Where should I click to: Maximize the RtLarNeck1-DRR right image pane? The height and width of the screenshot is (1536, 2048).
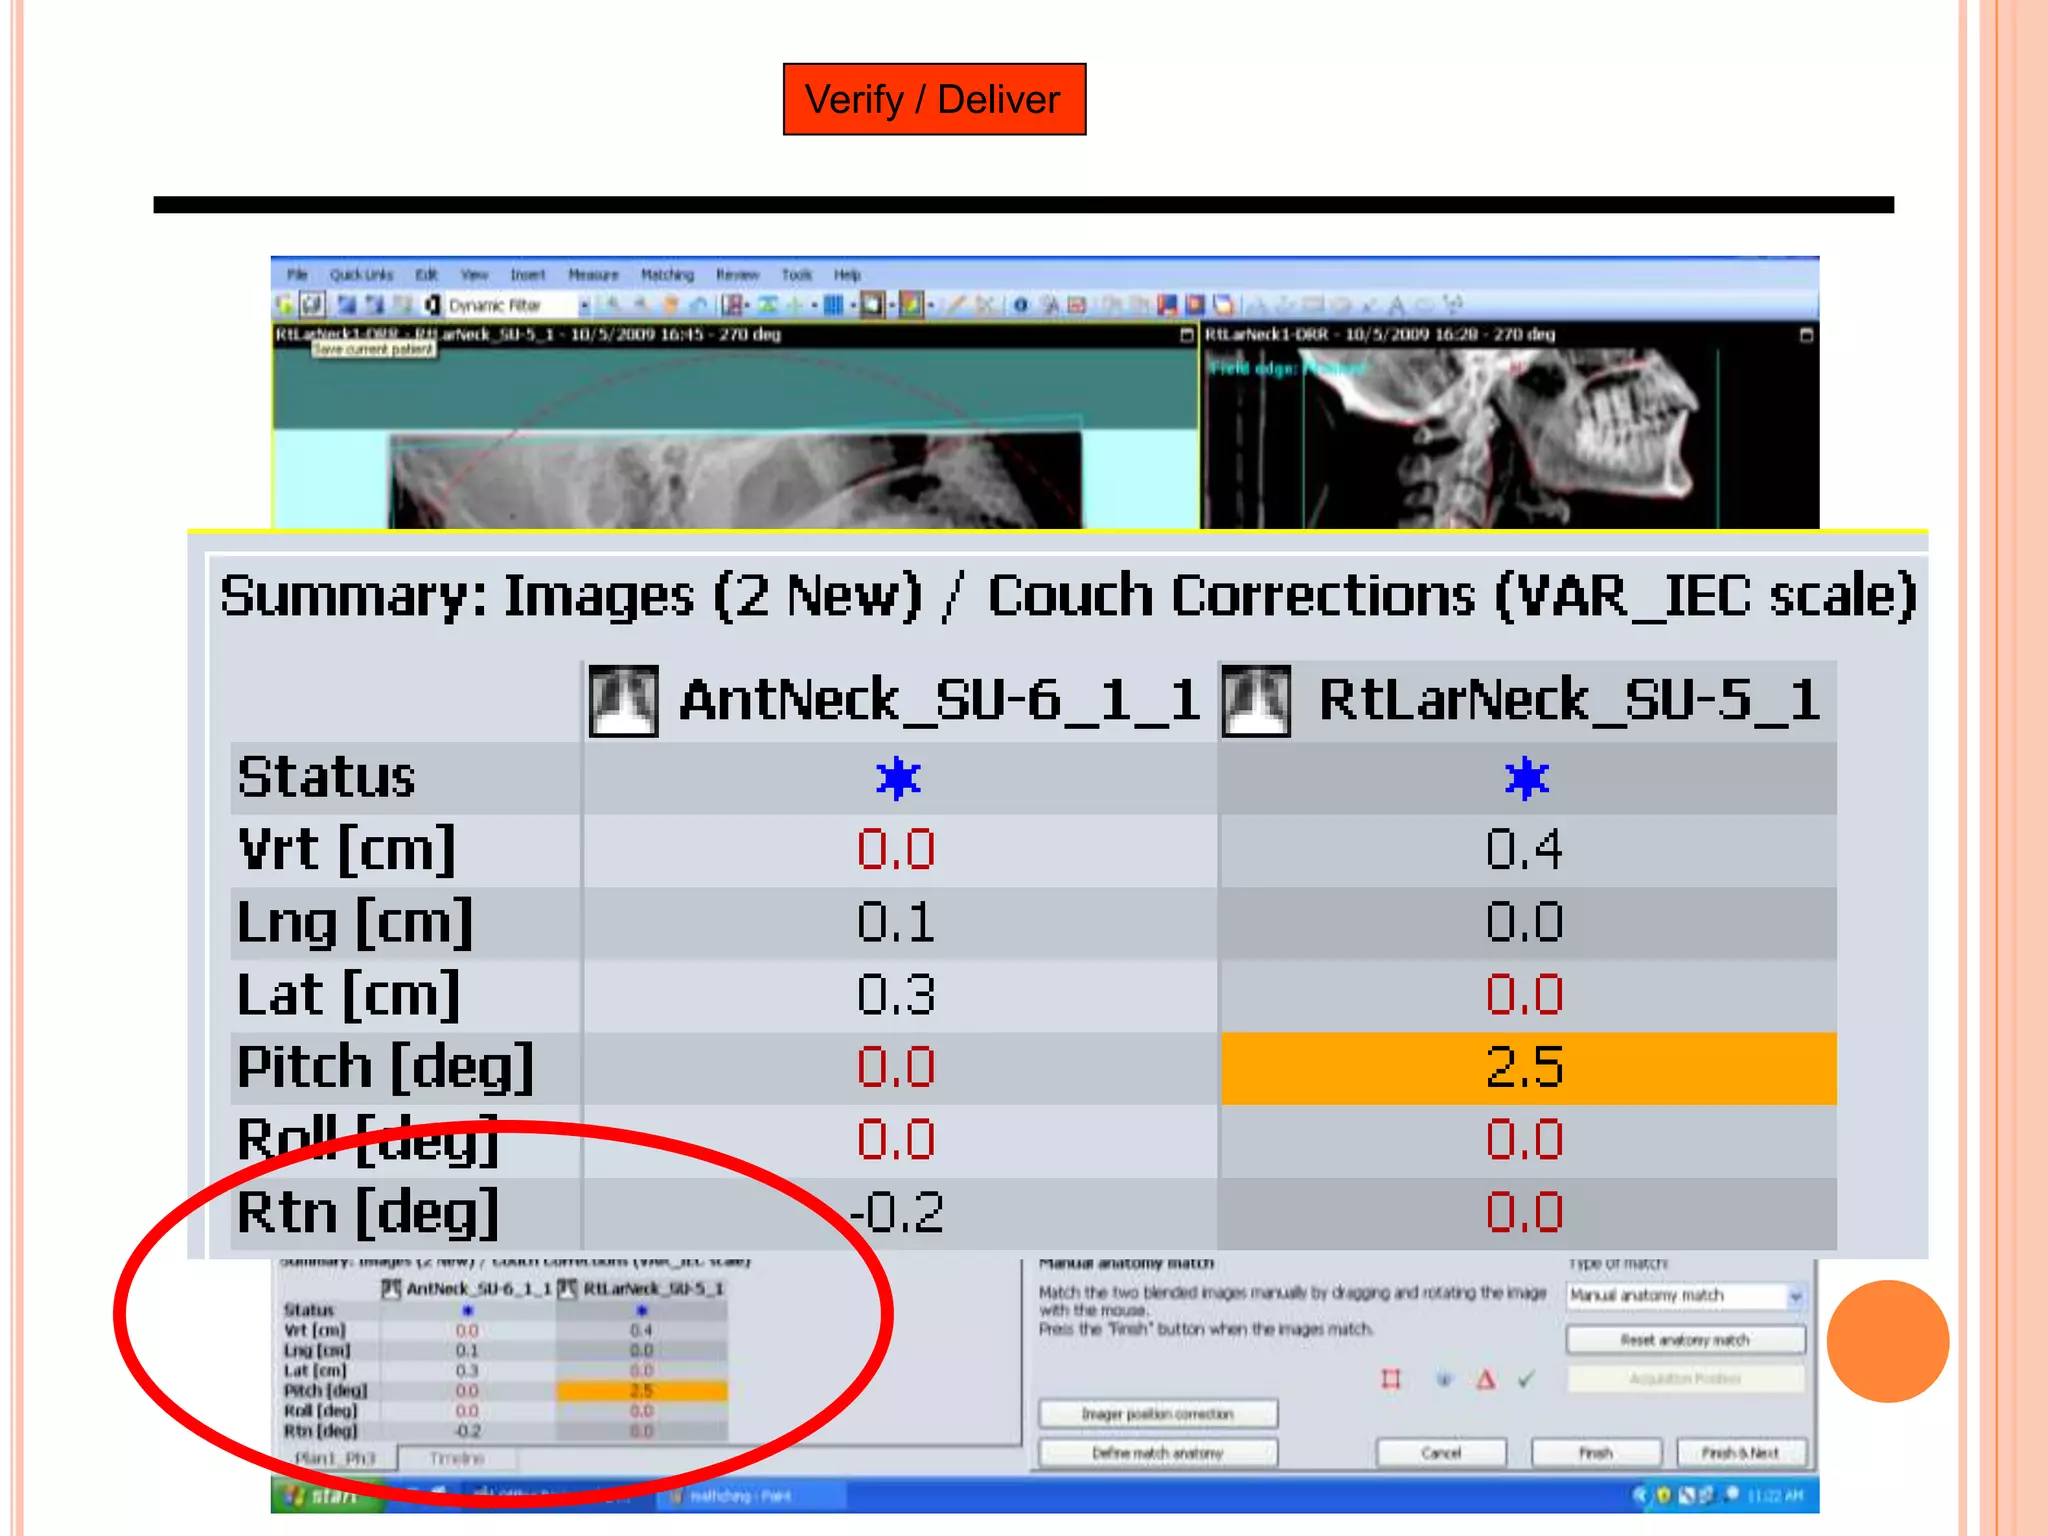(1806, 335)
